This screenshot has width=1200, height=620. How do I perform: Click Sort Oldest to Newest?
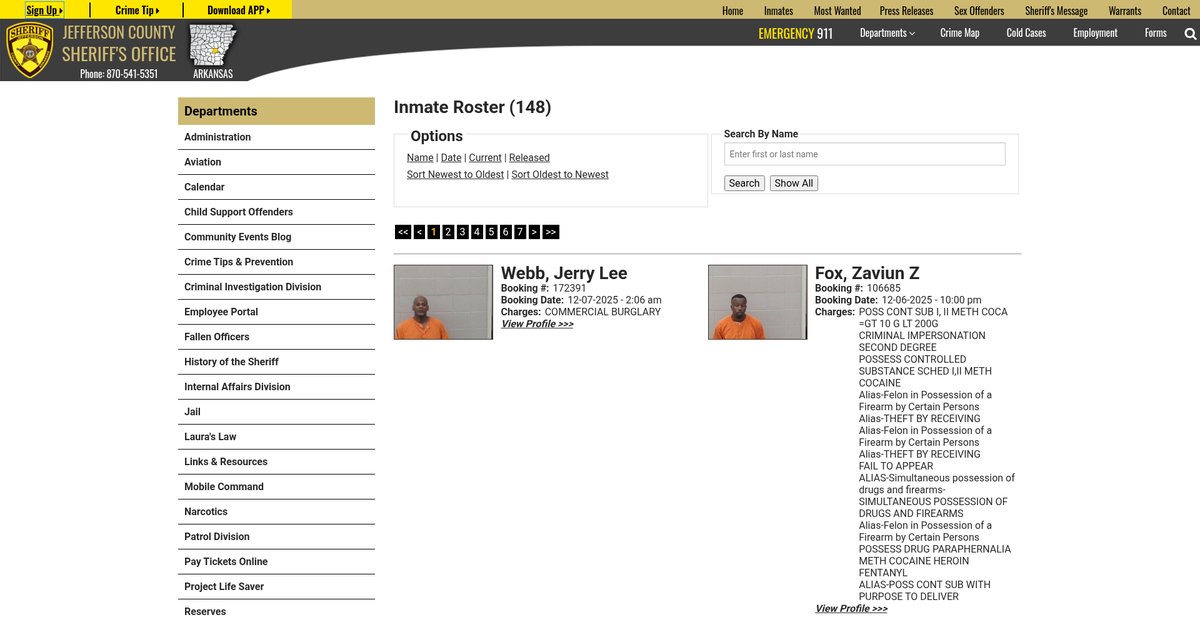(560, 175)
